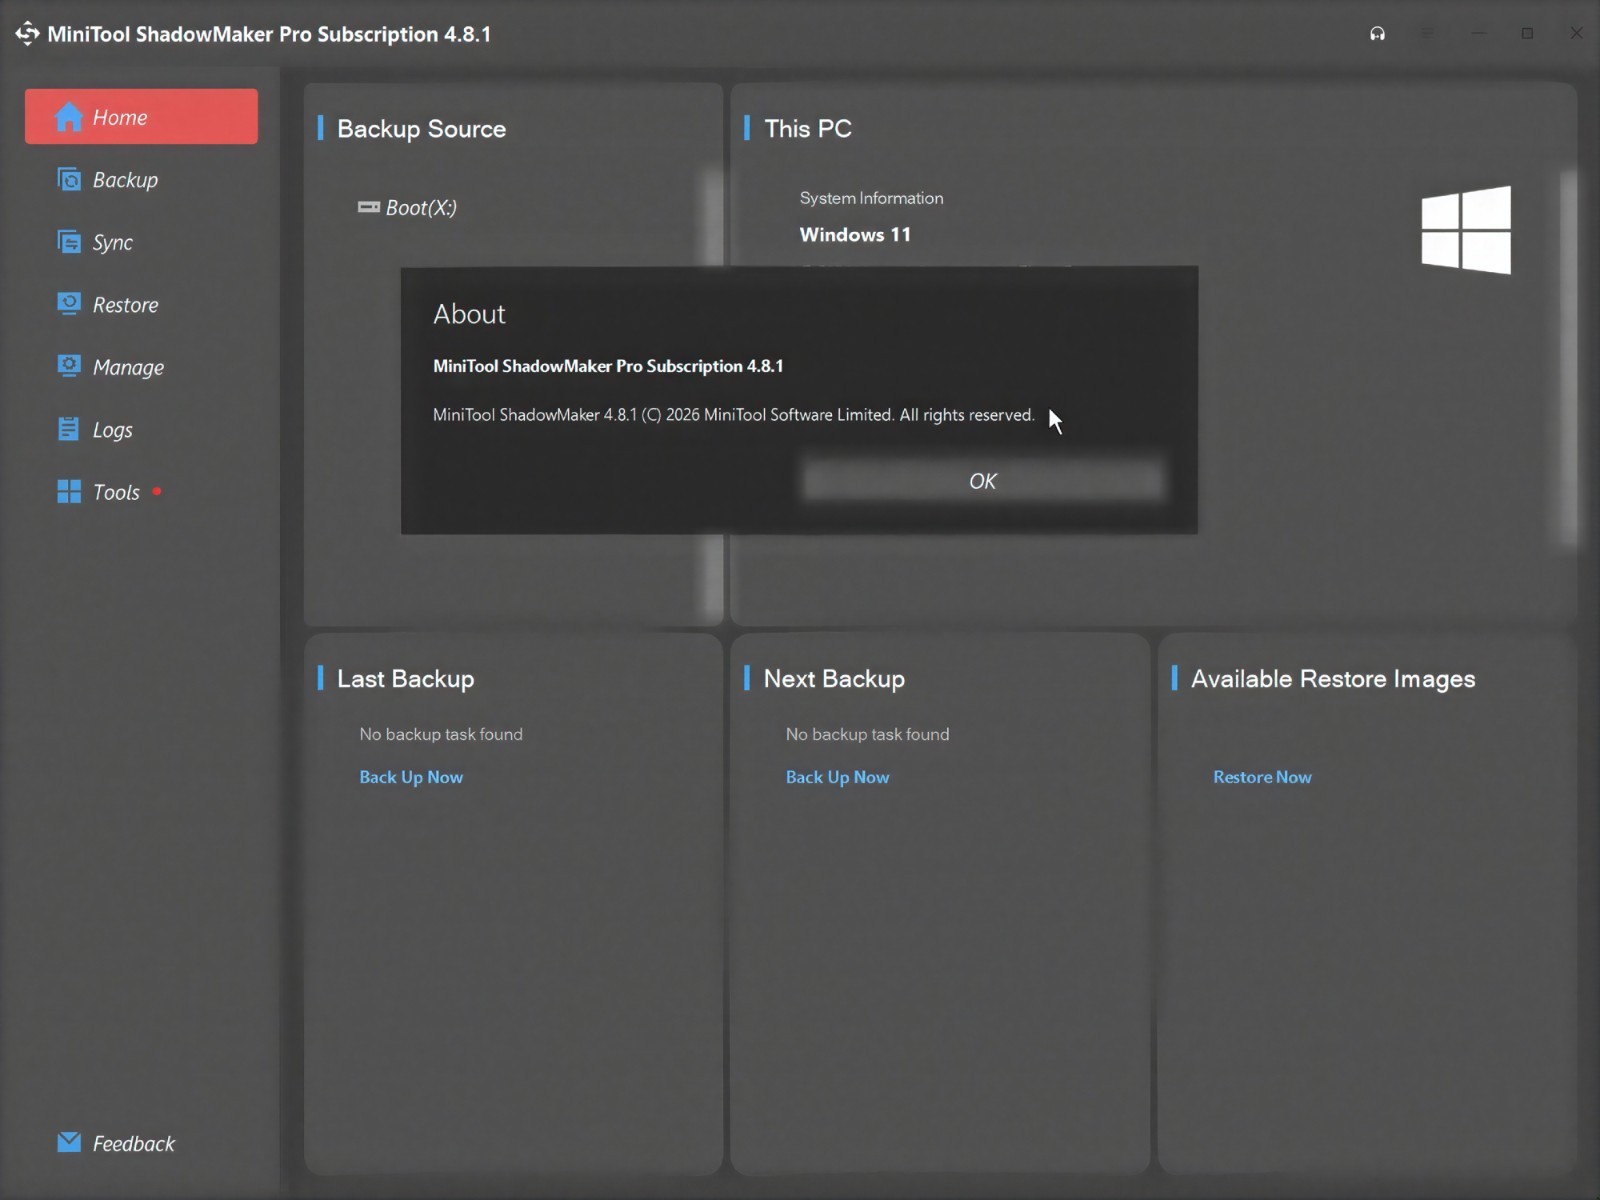The image size is (1600, 1200).
Task: Click the Restore Now link
Action: click(x=1262, y=777)
